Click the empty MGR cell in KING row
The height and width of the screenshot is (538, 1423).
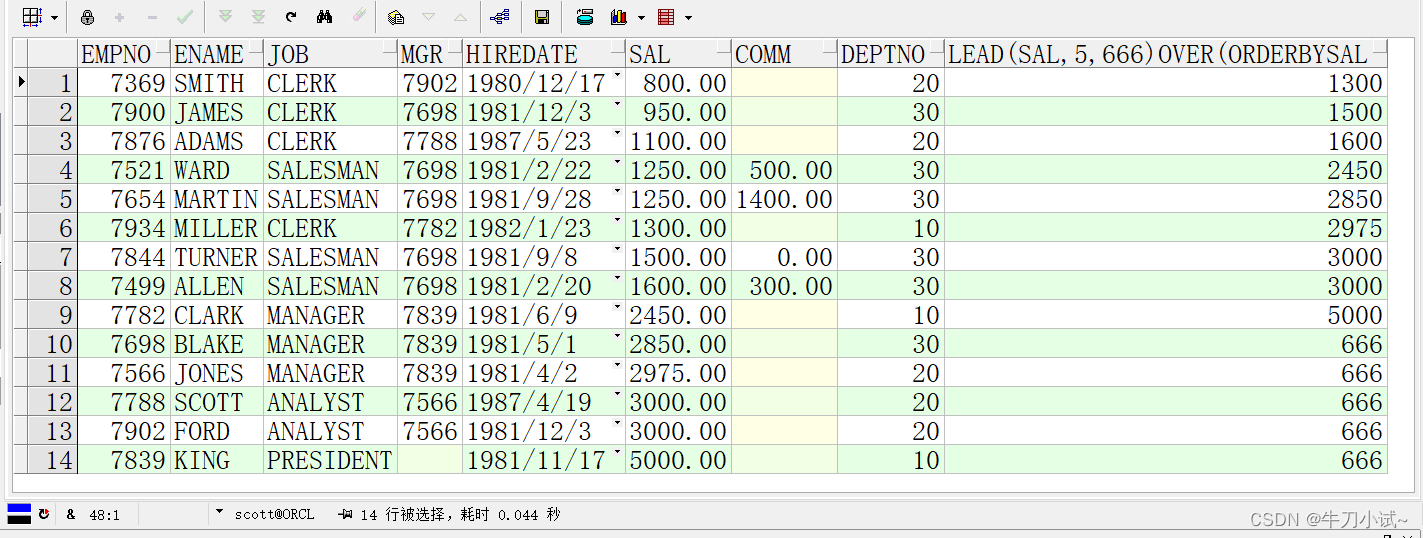point(430,460)
